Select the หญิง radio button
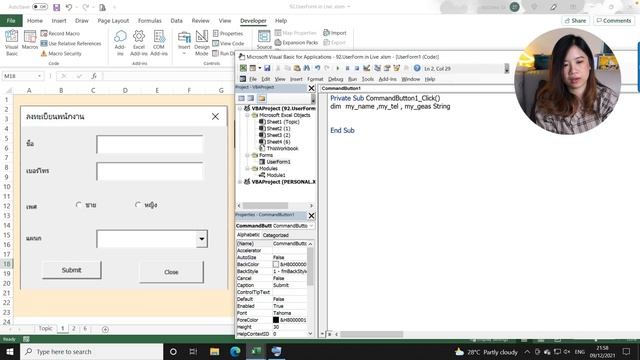640x360 pixels. 138,204
